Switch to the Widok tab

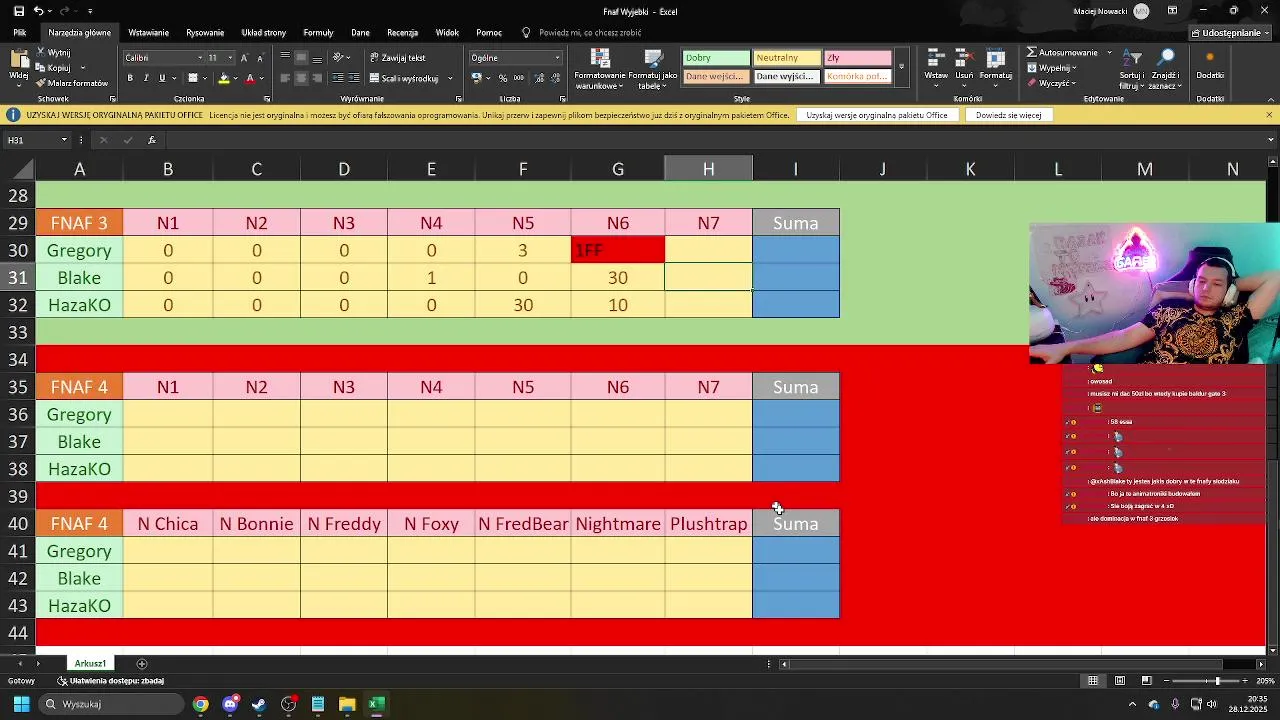point(447,33)
